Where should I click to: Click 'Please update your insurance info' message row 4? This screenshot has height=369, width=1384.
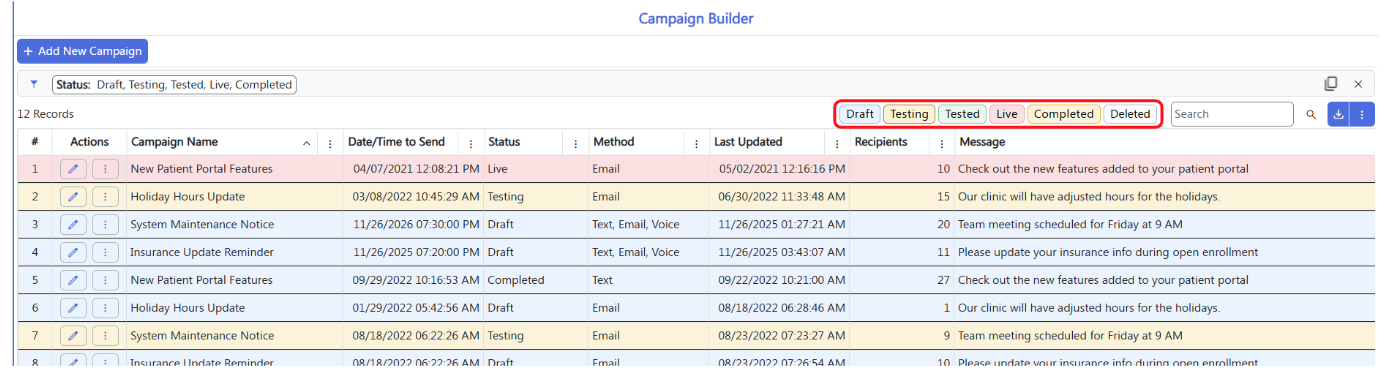(x=1108, y=252)
